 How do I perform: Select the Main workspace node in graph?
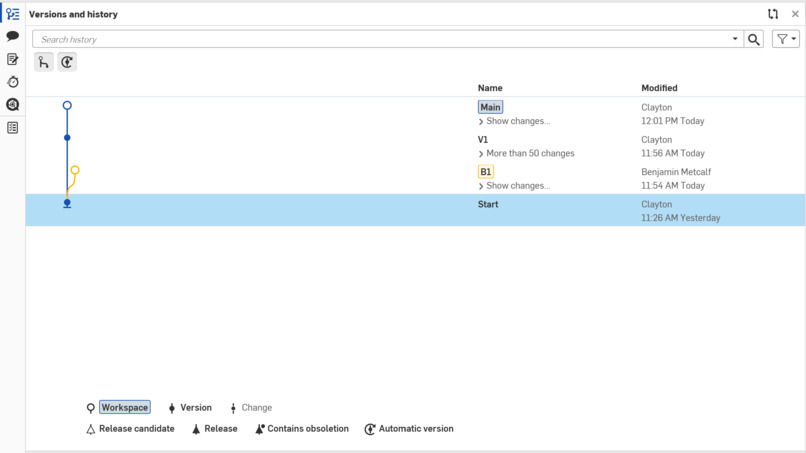click(67, 105)
